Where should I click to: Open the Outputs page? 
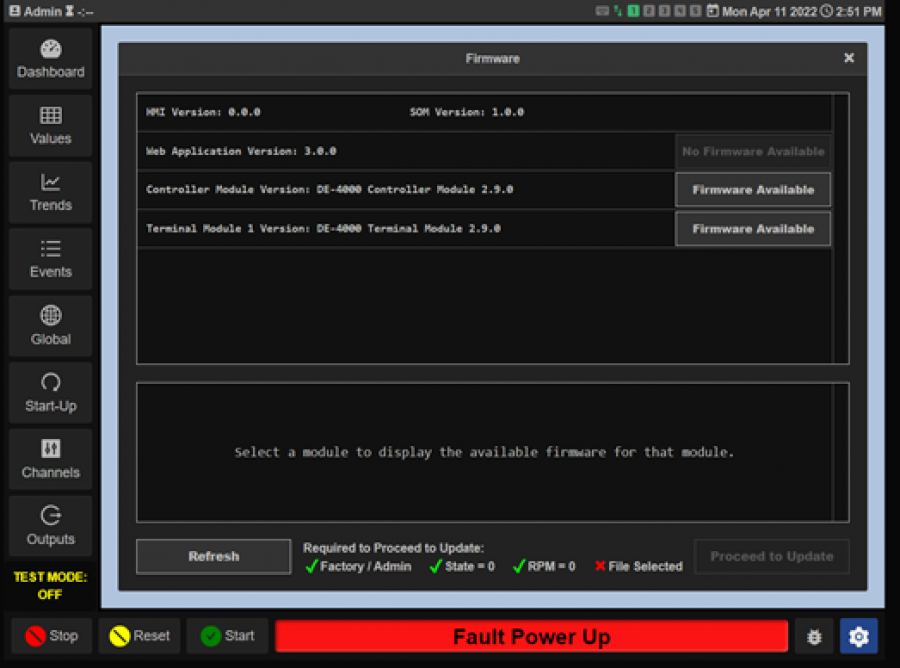(x=50, y=526)
